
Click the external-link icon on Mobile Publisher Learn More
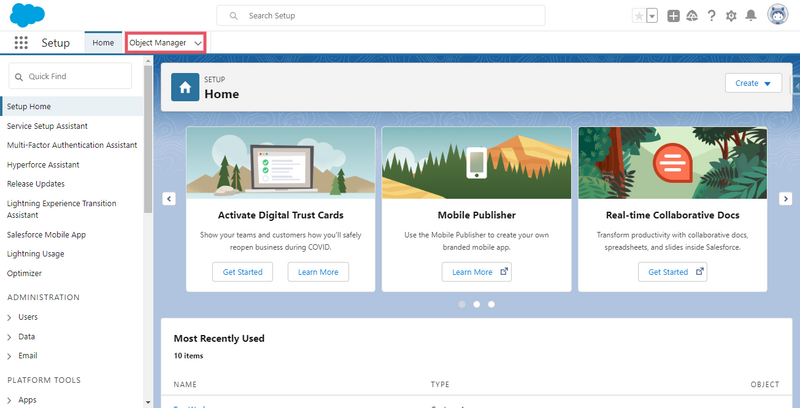click(x=504, y=272)
